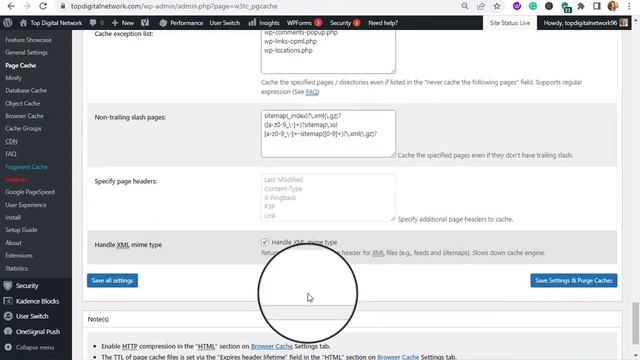
Task: Toggle the browser side panel icon
Action: pyautogui.click(x=597, y=6)
